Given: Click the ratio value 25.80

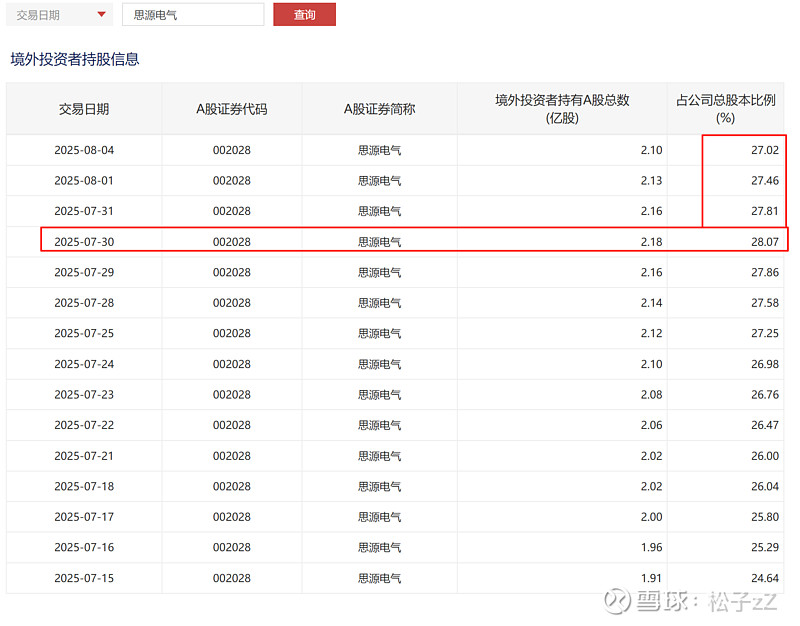Looking at the screenshot, I should [765, 517].
